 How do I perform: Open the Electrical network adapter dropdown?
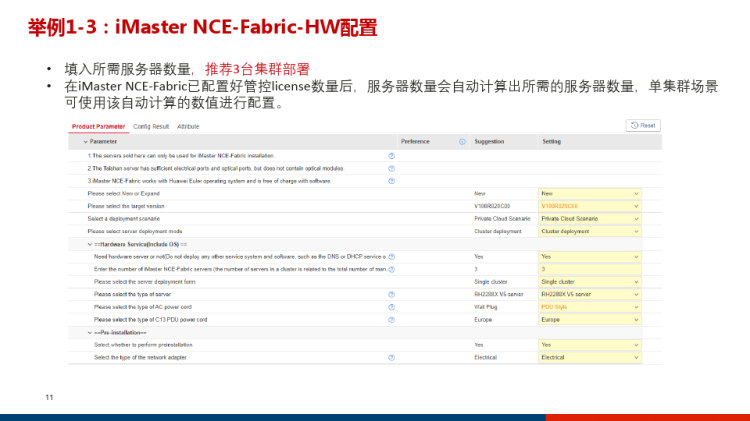(x=589, y=357)
